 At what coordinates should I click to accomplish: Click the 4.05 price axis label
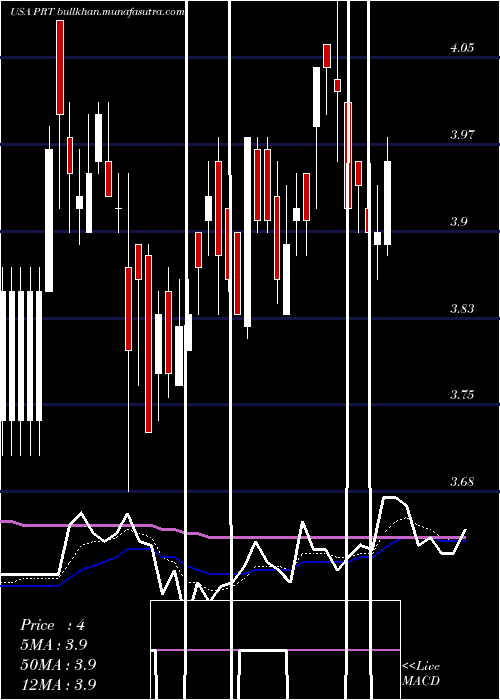point(462,48)
